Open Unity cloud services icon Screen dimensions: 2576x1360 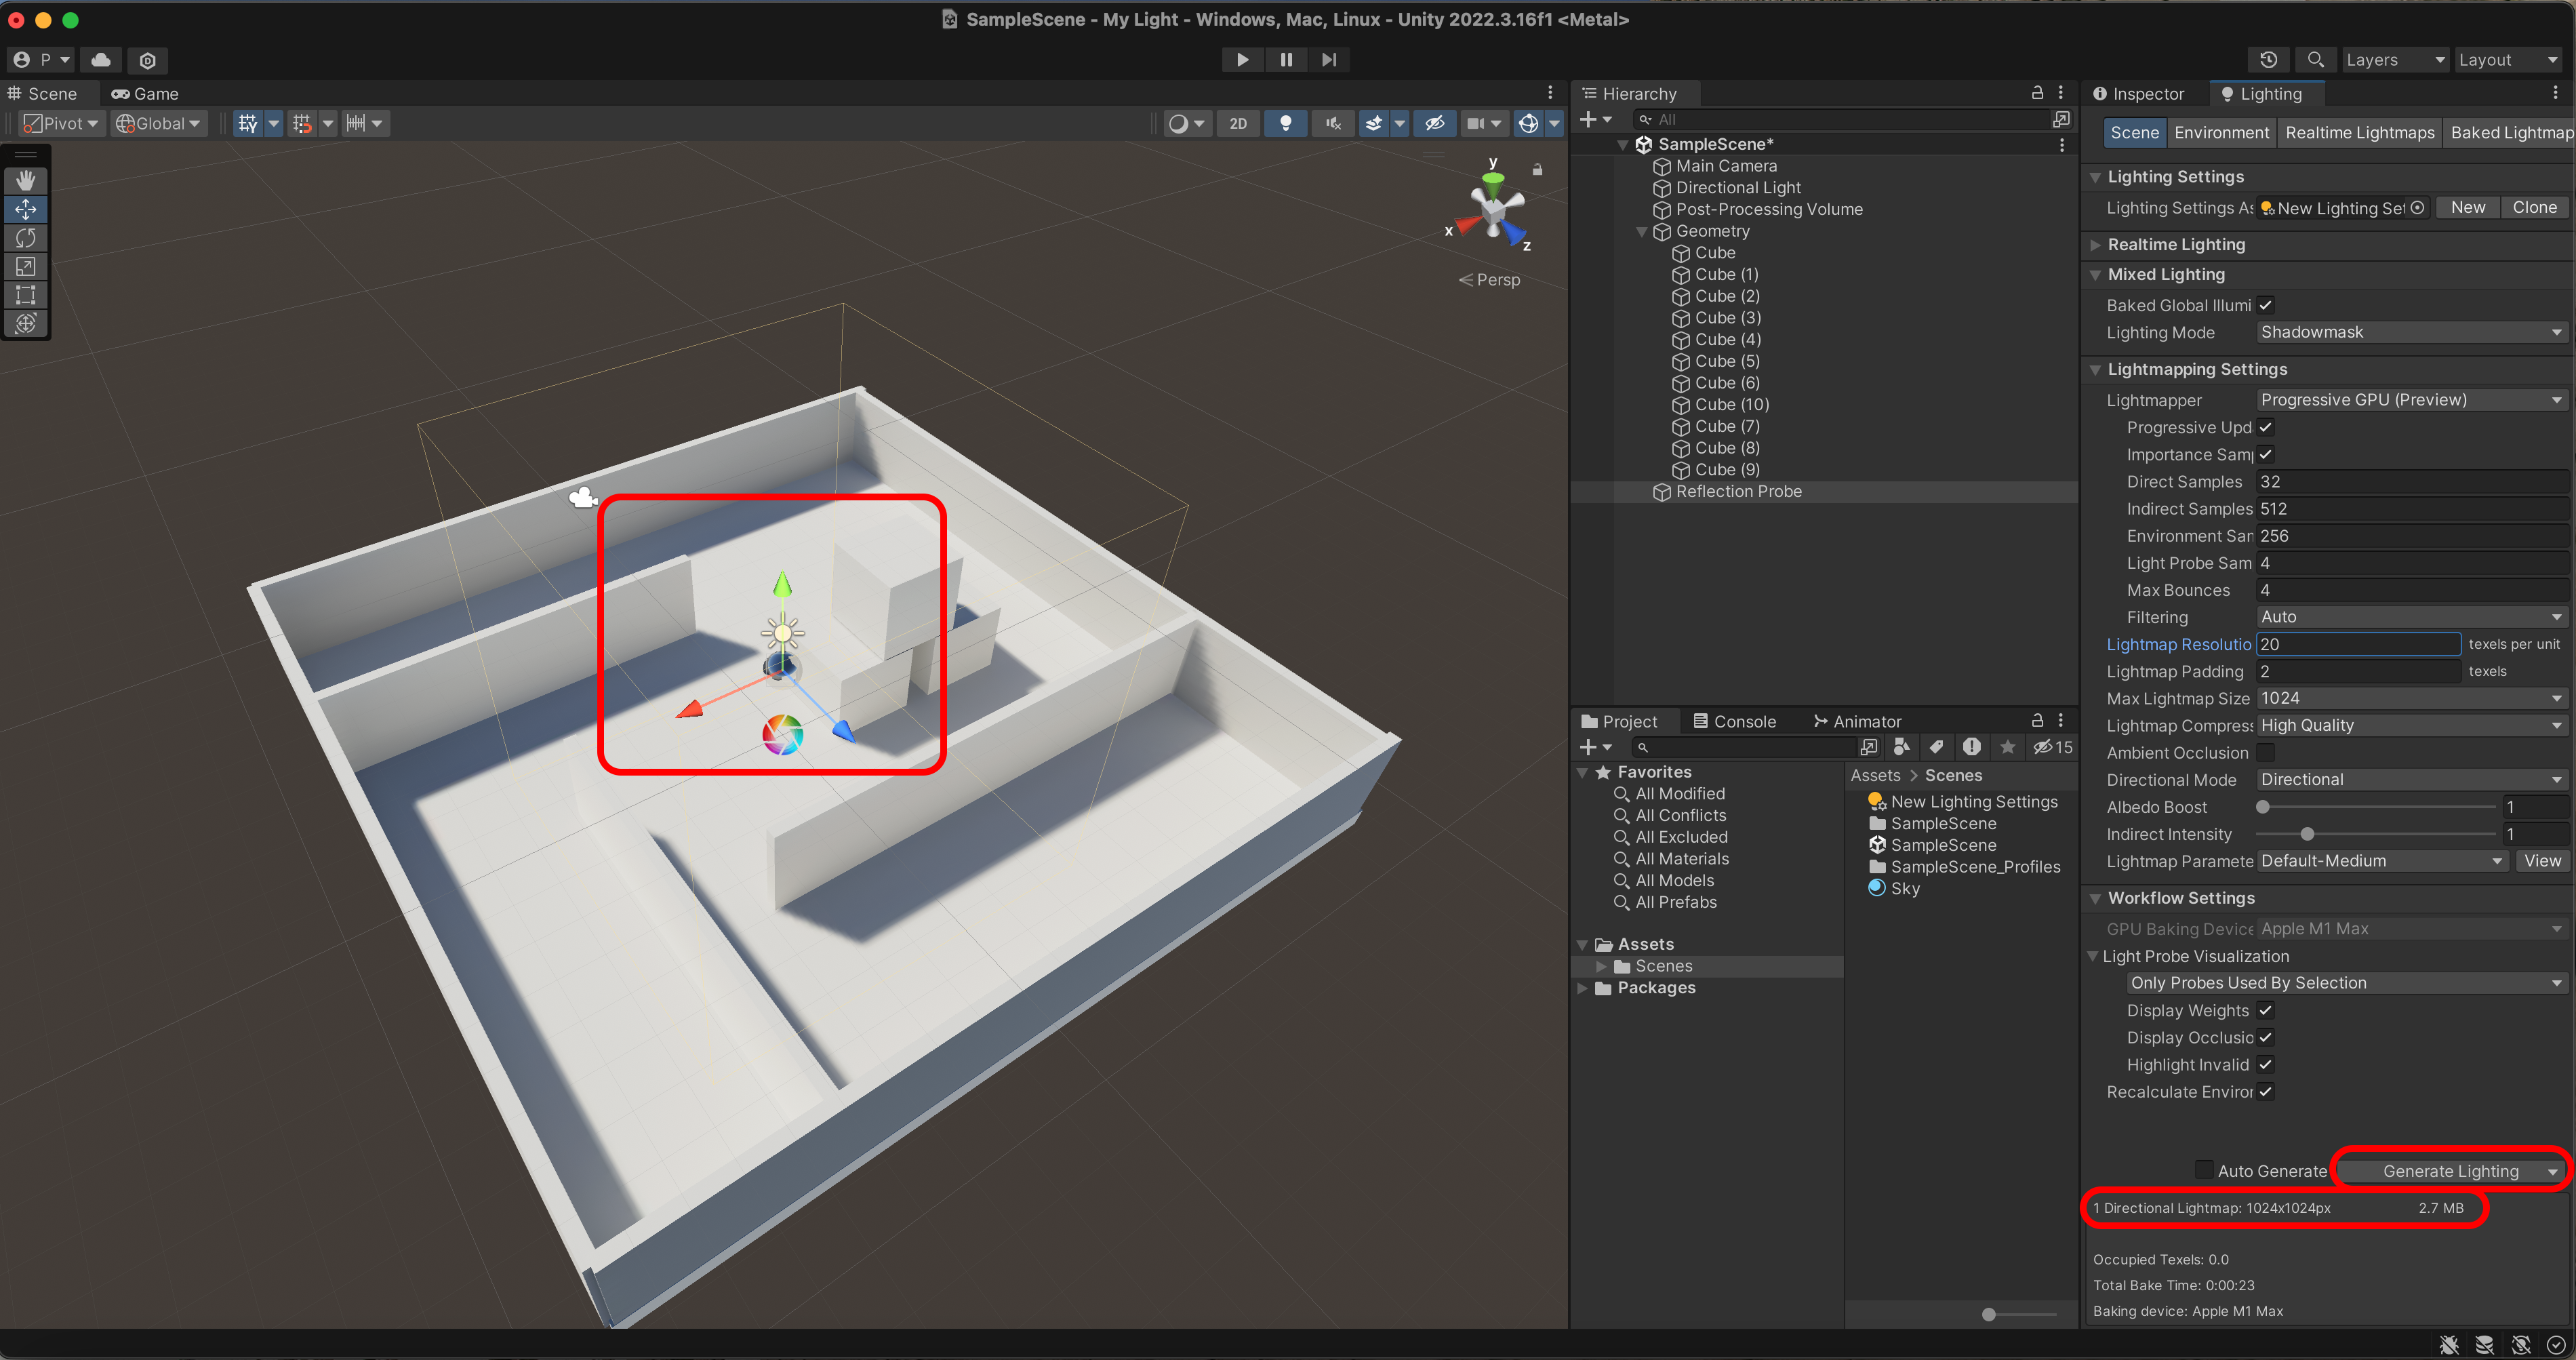[x=101, y=60]
